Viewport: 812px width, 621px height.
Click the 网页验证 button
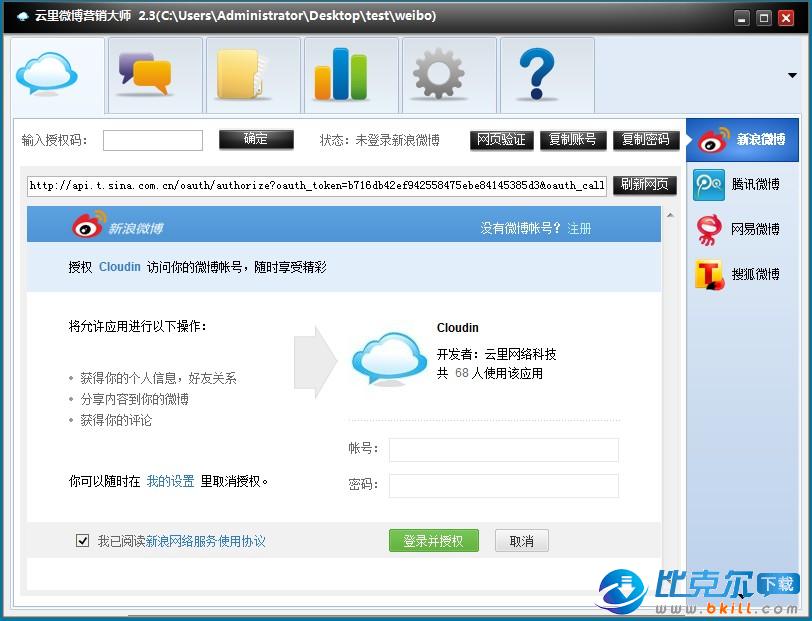click(501, 140)
